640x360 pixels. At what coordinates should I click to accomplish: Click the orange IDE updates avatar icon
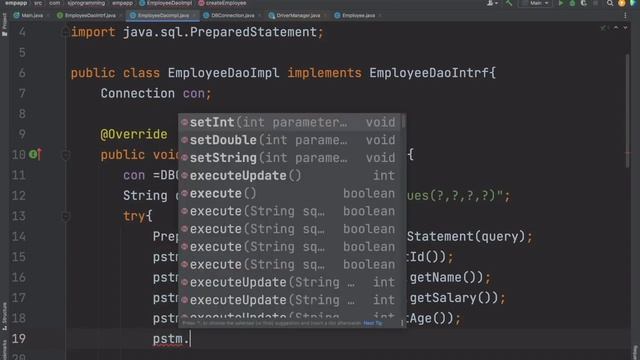pos(622,3)
